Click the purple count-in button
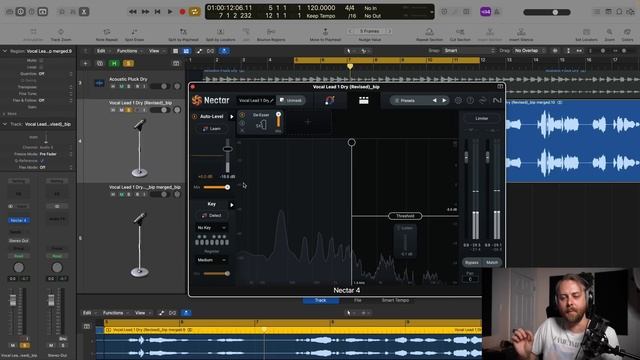 (485, 12)
